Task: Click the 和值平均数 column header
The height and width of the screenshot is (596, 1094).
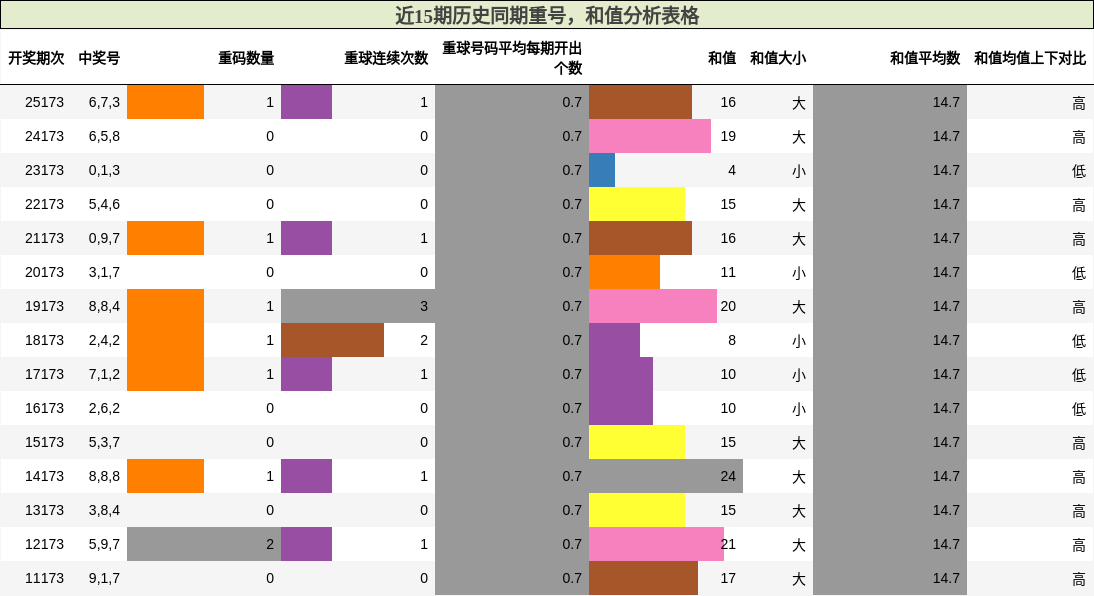Action: 925,58
